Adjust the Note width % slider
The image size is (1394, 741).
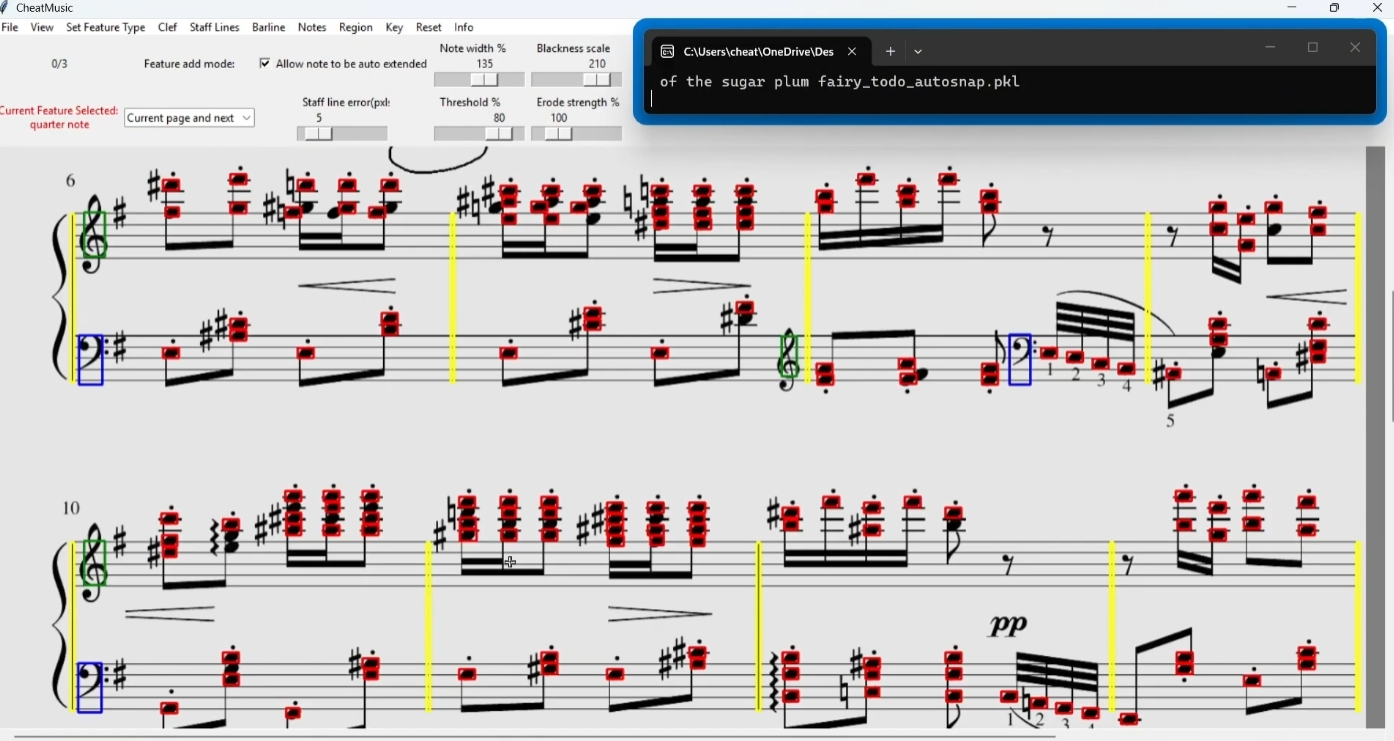[480, 80]
